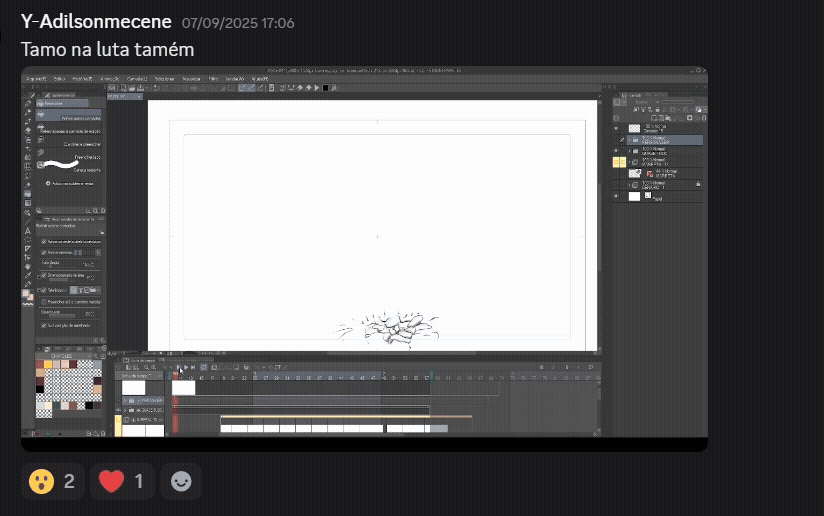Select the Hand move tool in toolbar

click(28, 266)
